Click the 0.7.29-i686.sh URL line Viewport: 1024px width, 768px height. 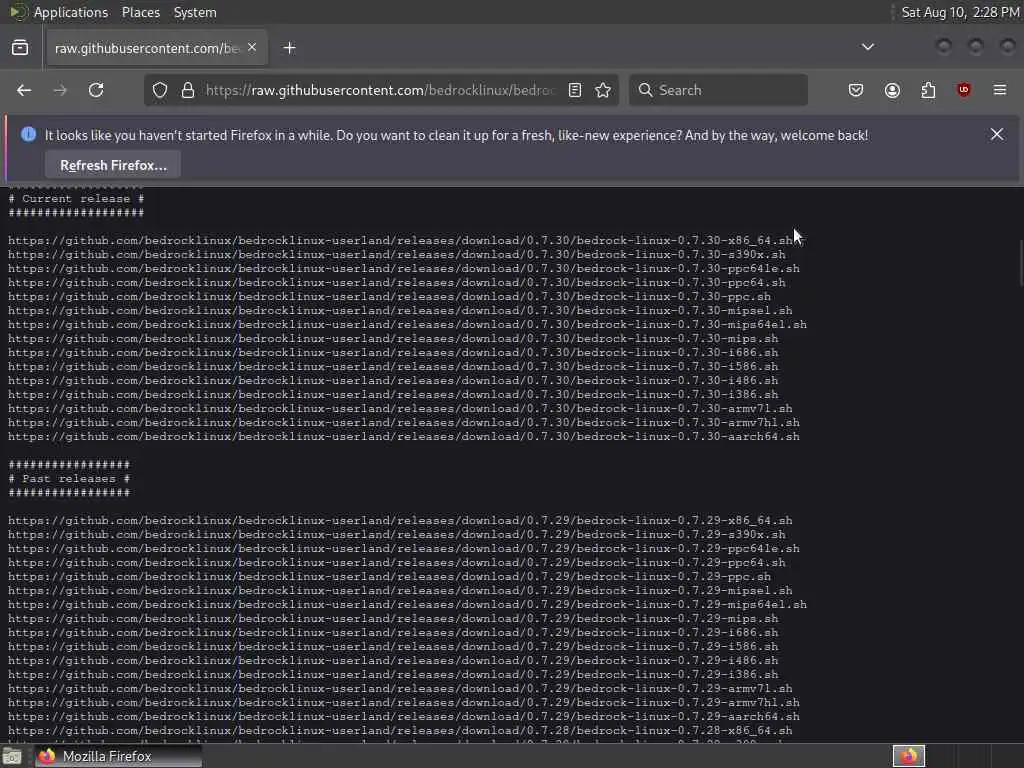393,633
